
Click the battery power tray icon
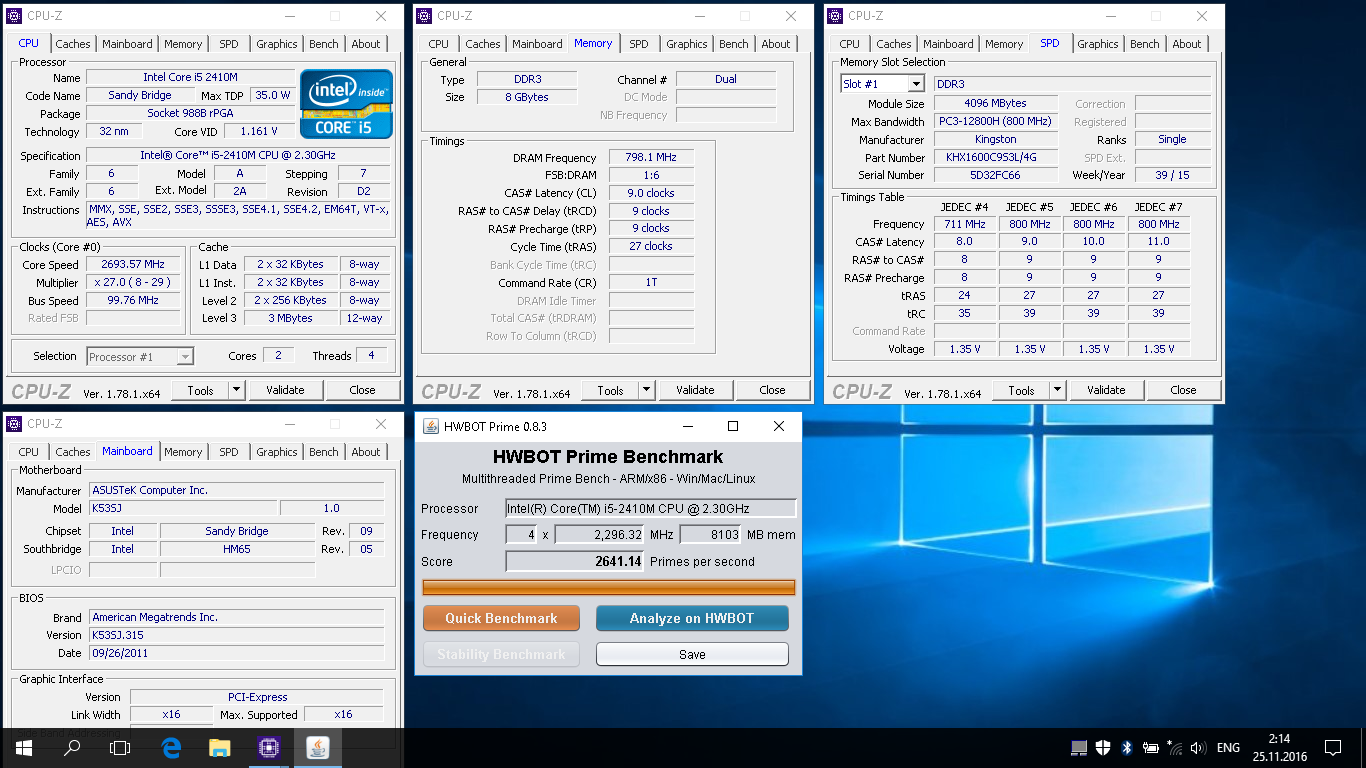(x=1151, y=748)
